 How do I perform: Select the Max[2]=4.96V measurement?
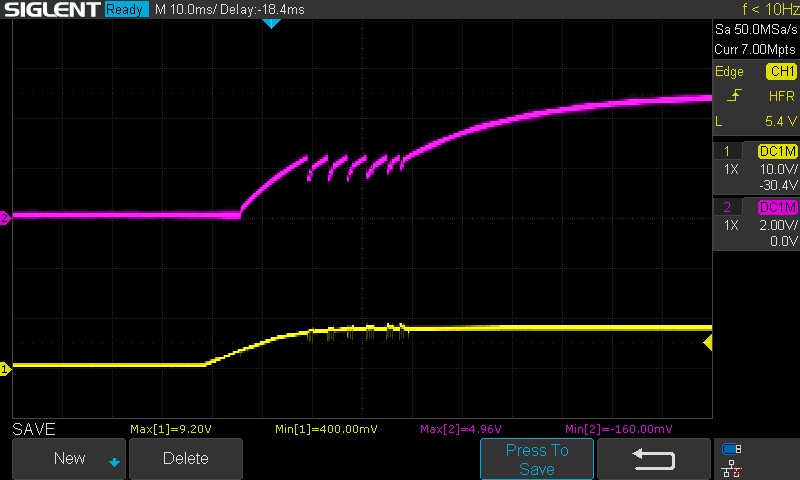461,429
